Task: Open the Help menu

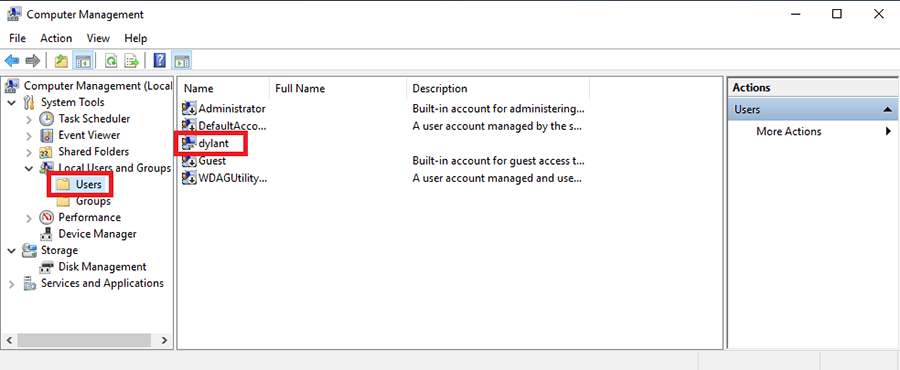Action: [136, 38]
